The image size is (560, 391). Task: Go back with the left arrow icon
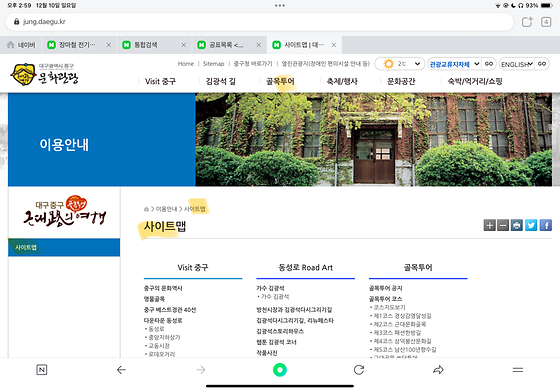click(121, 370)
